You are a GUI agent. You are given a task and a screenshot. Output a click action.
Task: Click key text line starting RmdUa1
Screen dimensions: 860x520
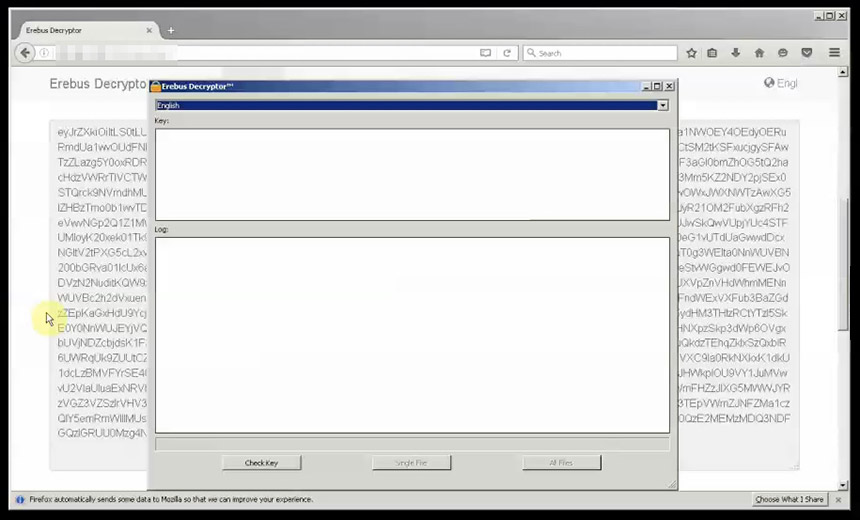pyautogui.click(x=102, y=148)
